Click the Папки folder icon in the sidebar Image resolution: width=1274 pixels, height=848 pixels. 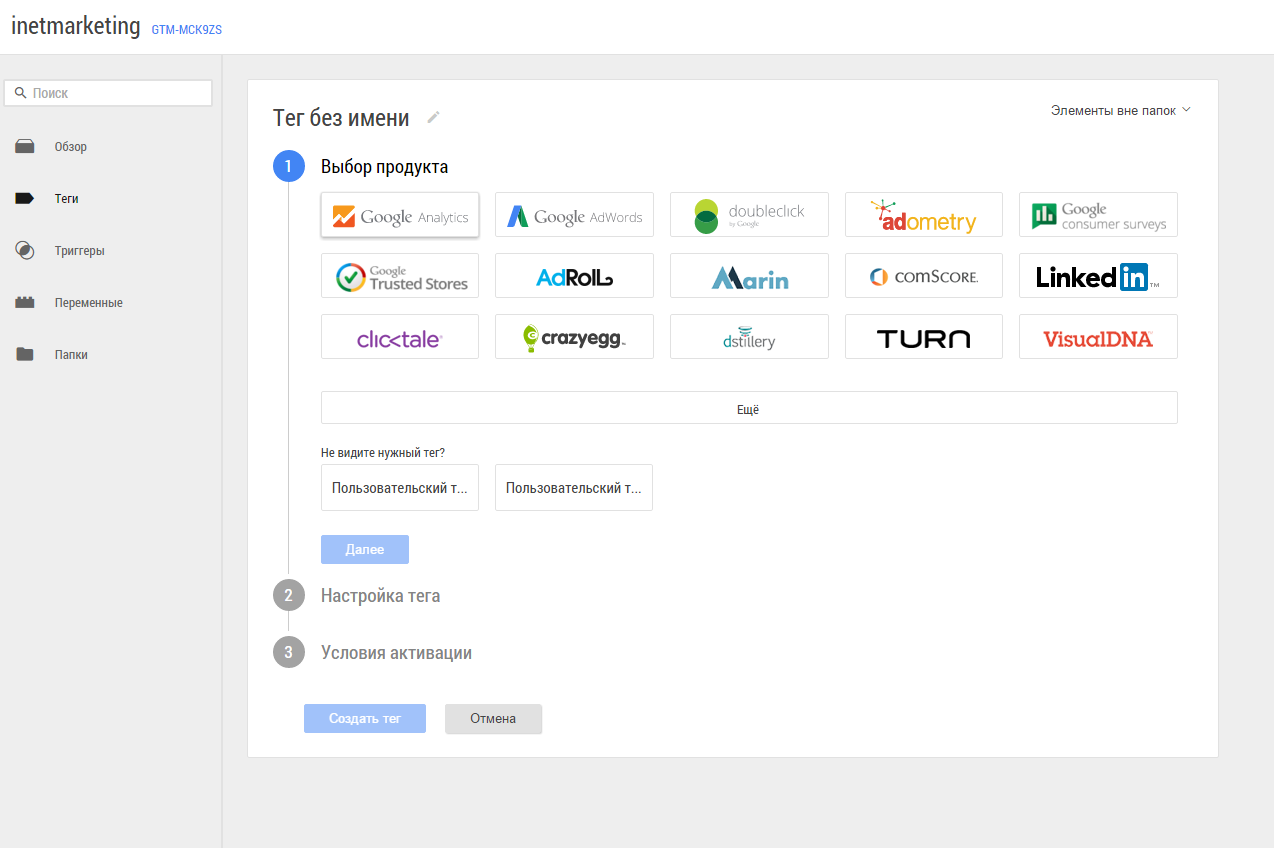click(25, 355)
